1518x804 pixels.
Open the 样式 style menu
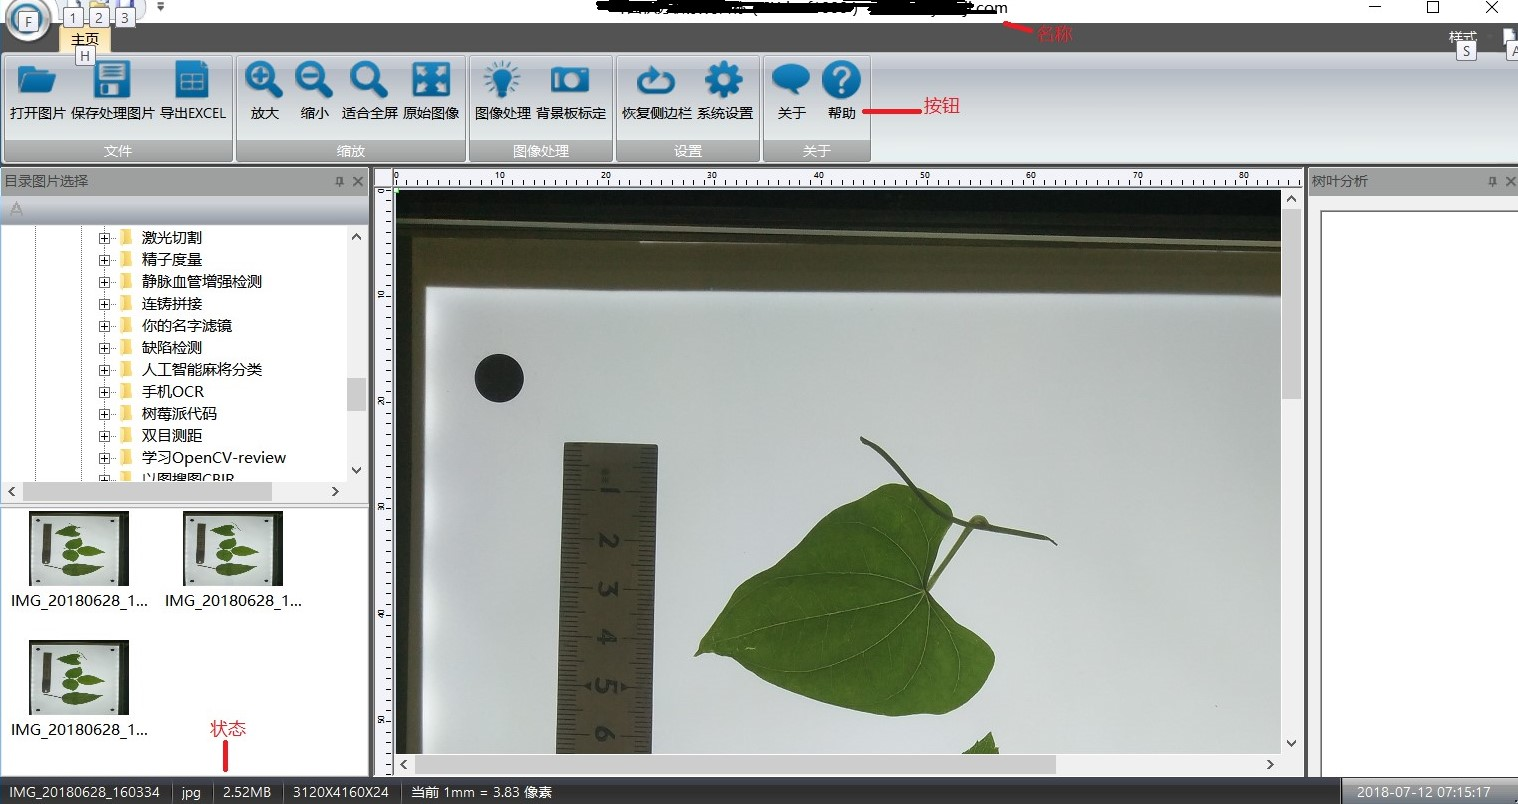[x=1463, y=37]
